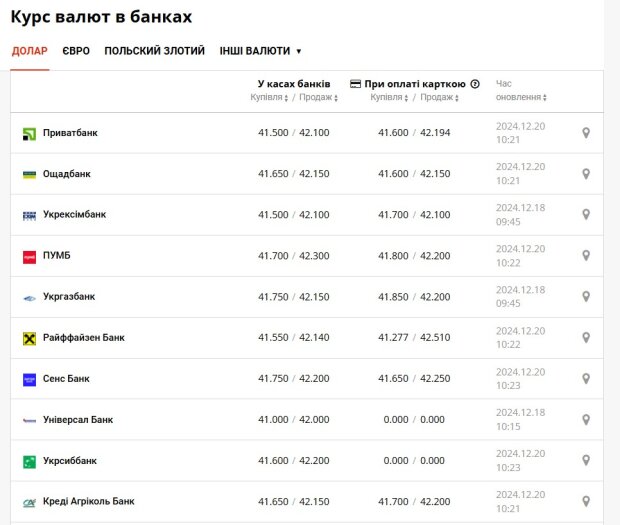Click Креді Агріколь Банк location pin
Viewport: 620px width, 525px height.
(586, 501)
